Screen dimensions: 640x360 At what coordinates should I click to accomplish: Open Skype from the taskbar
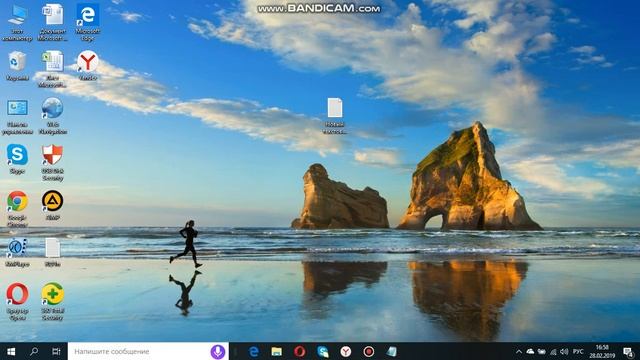click(323, 351)
